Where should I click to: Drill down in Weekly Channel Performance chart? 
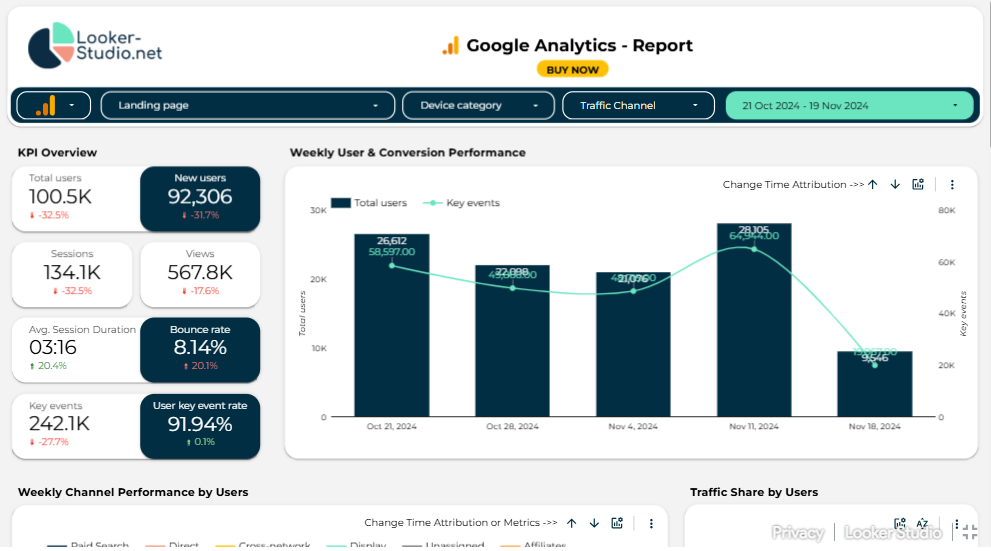pos(594,523)
